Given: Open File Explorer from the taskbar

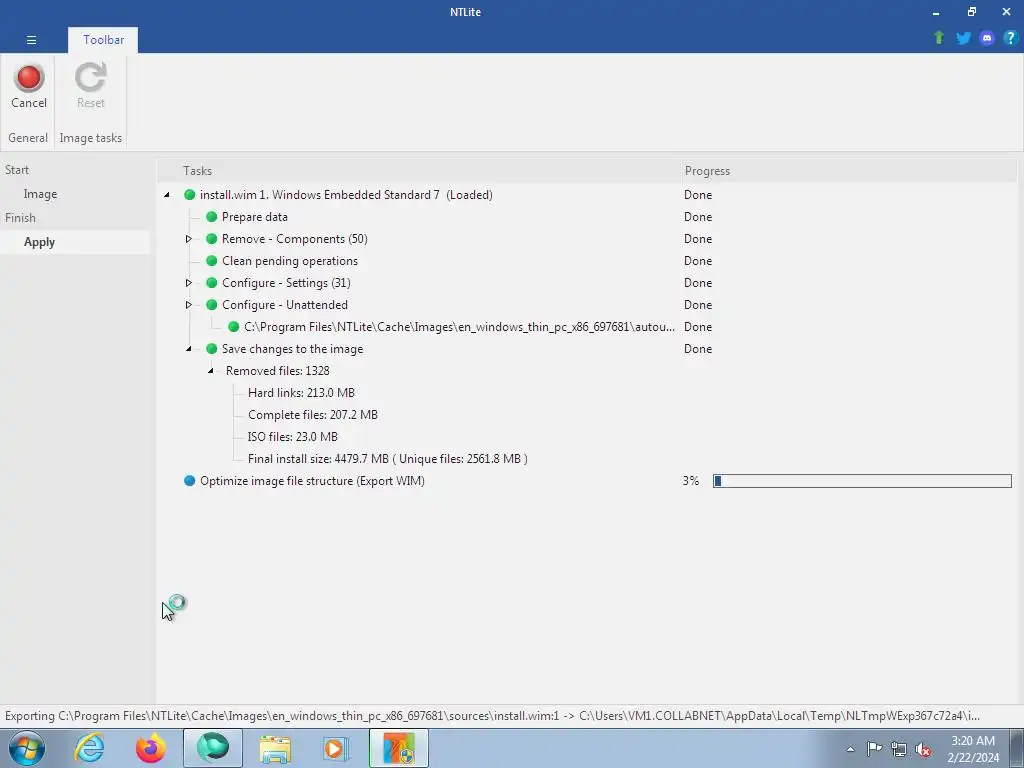Looking at the screenshot, I should click(275, 748).
